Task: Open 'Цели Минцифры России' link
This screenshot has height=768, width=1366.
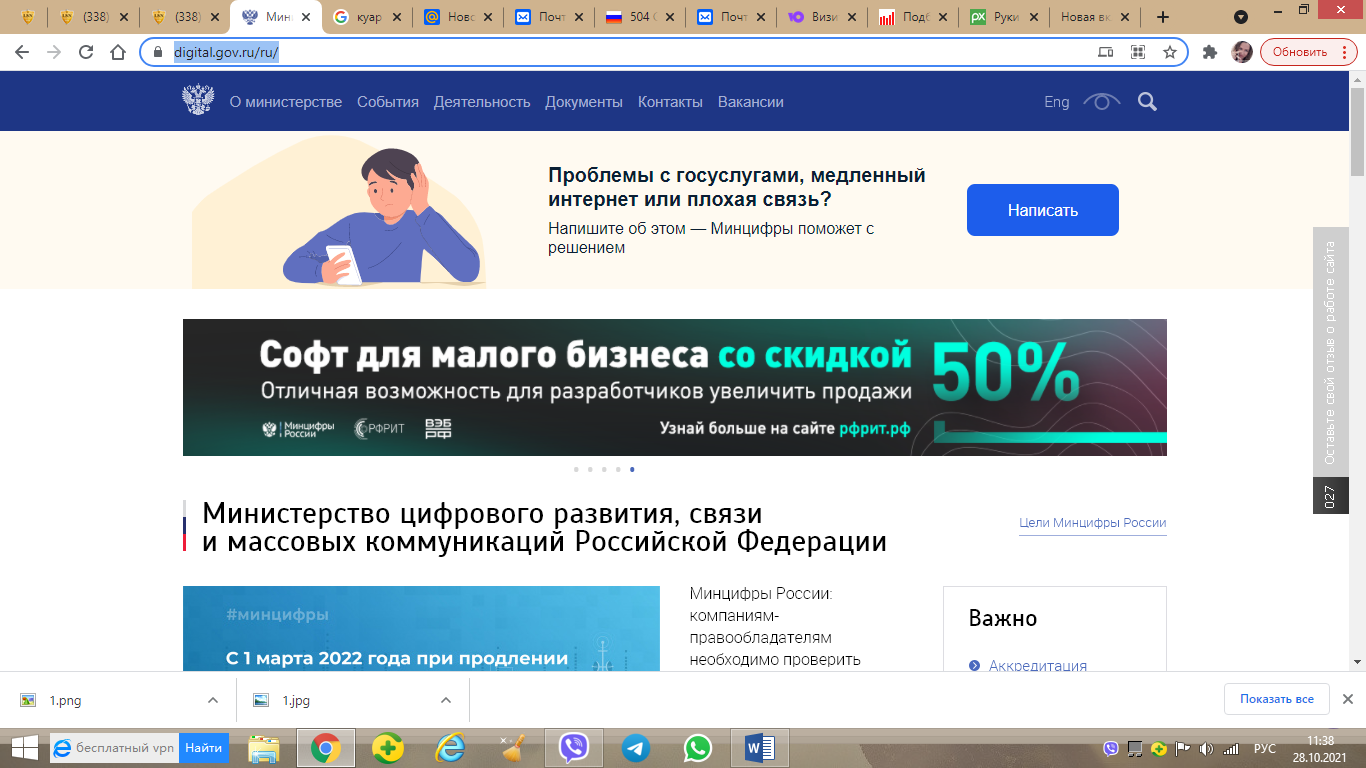Action: [x=1093, y=523]
